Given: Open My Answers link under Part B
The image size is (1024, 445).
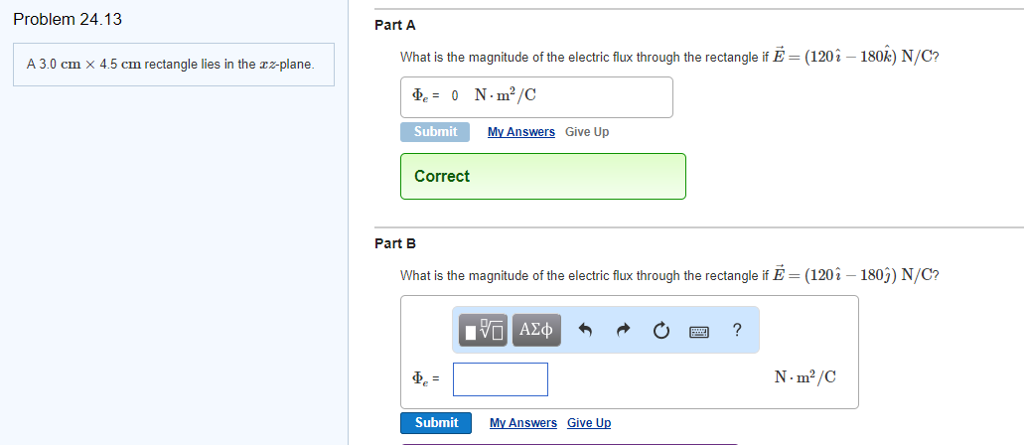Looking at the screenshot, I should pyautogui.click(x=523, y=423).
